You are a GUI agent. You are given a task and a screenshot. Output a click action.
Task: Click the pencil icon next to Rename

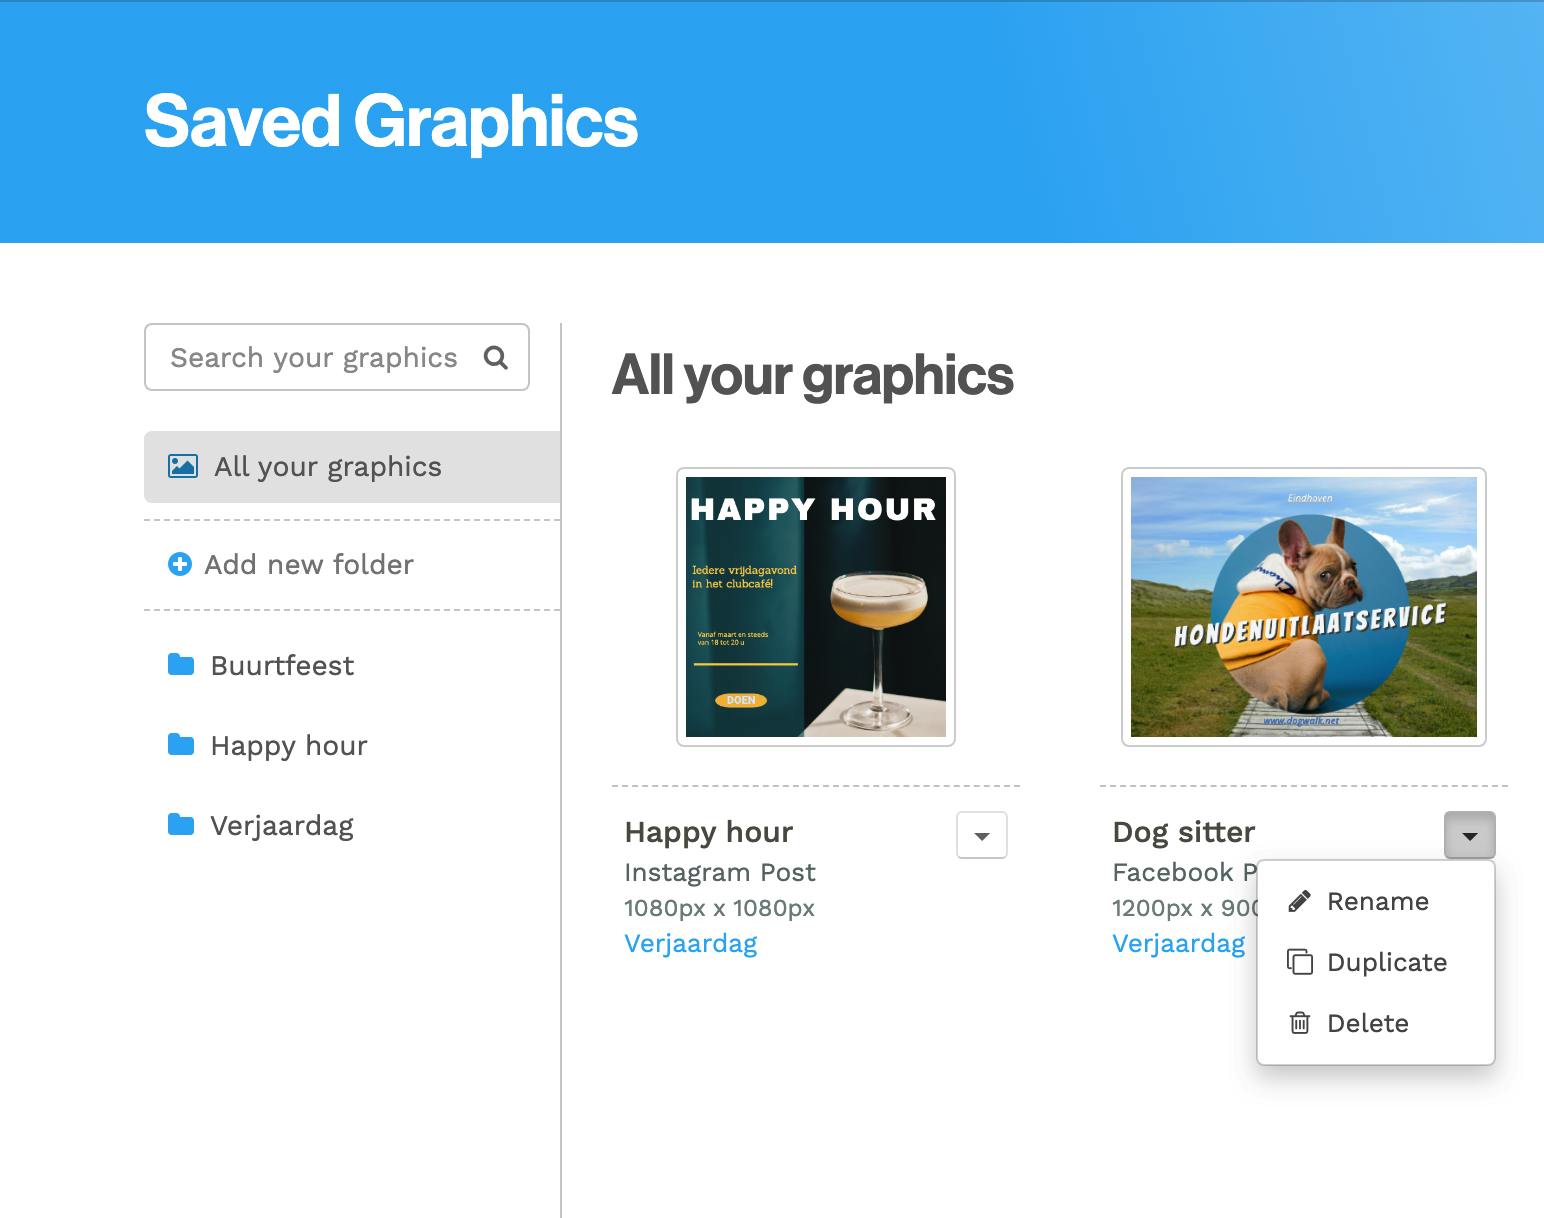coord(1300,901)
